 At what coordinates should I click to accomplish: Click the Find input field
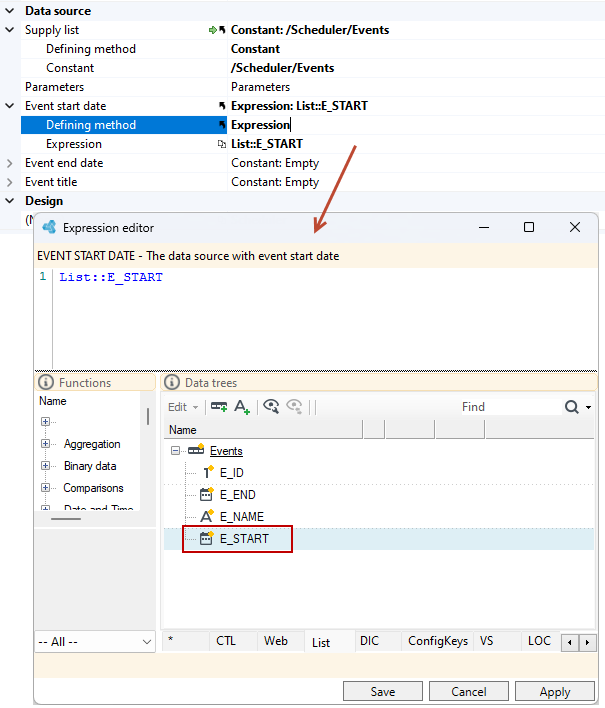pos(510,407)
